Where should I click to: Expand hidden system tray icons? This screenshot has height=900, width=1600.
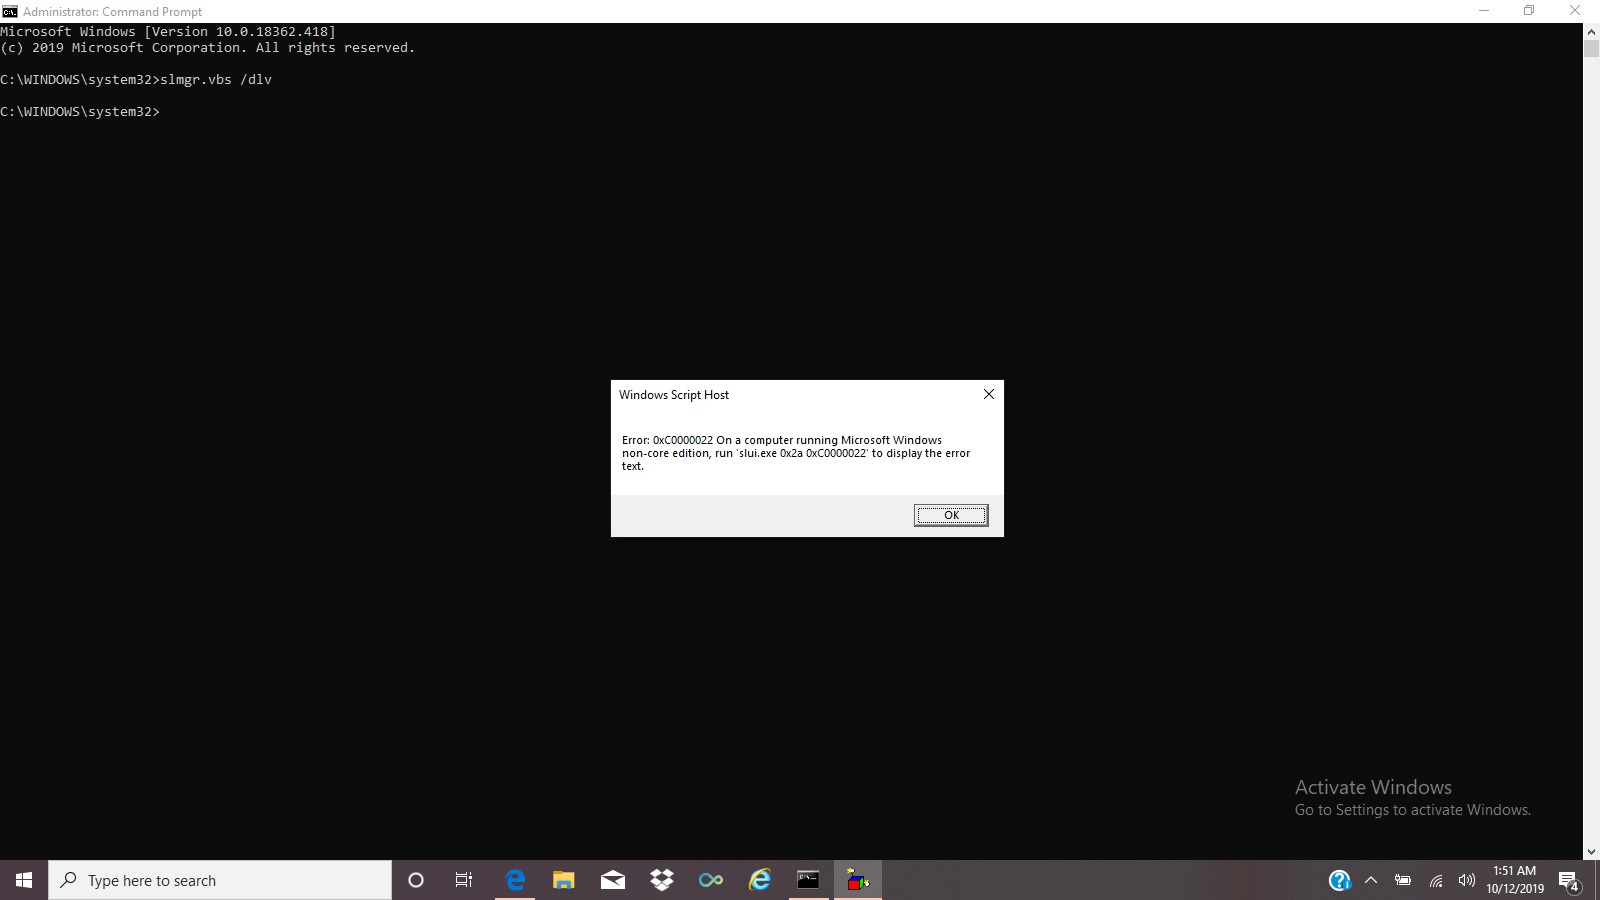pyautogui.click(x=1371, y=880)
